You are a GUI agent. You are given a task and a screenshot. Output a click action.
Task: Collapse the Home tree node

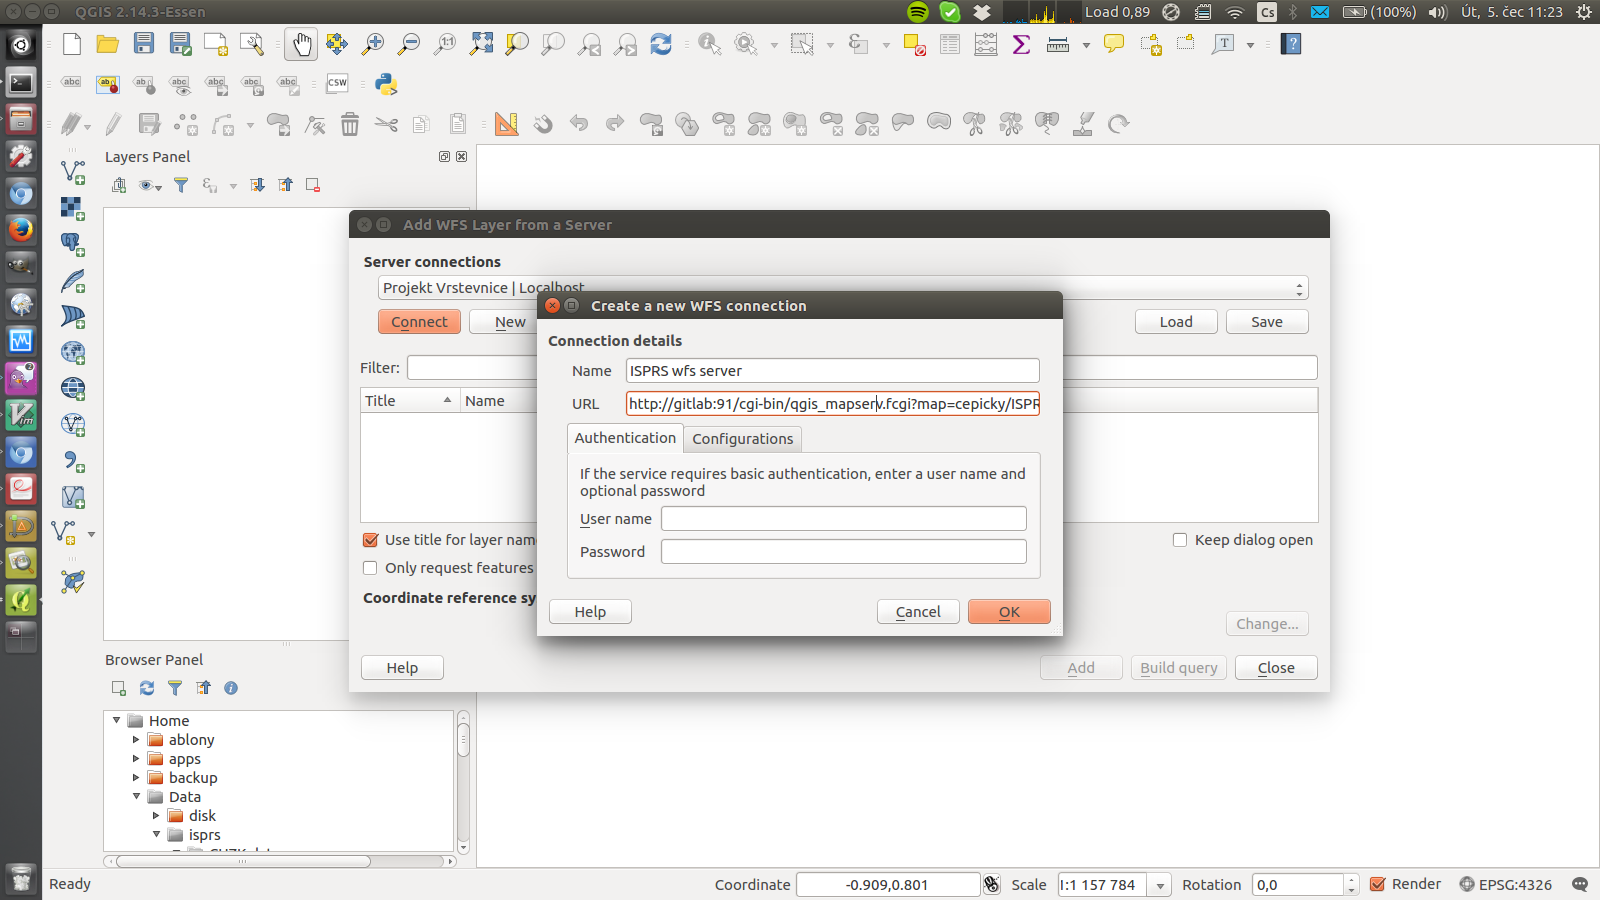click(116, 721)
